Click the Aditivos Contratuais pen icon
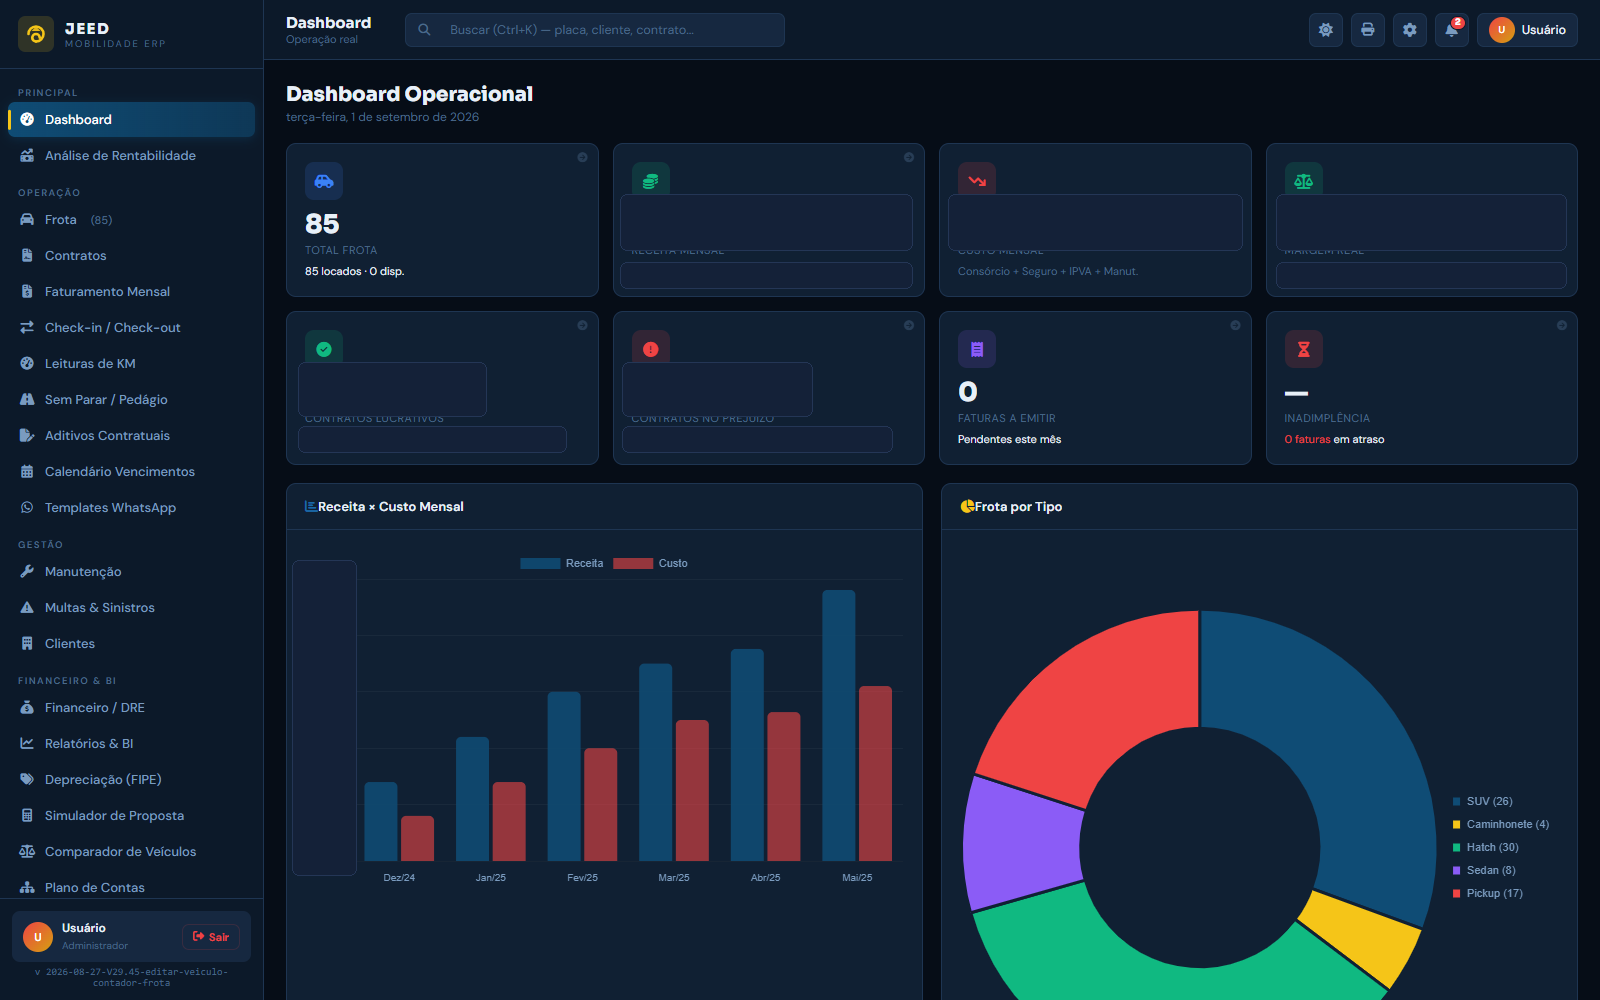 (x=27, y=435)
